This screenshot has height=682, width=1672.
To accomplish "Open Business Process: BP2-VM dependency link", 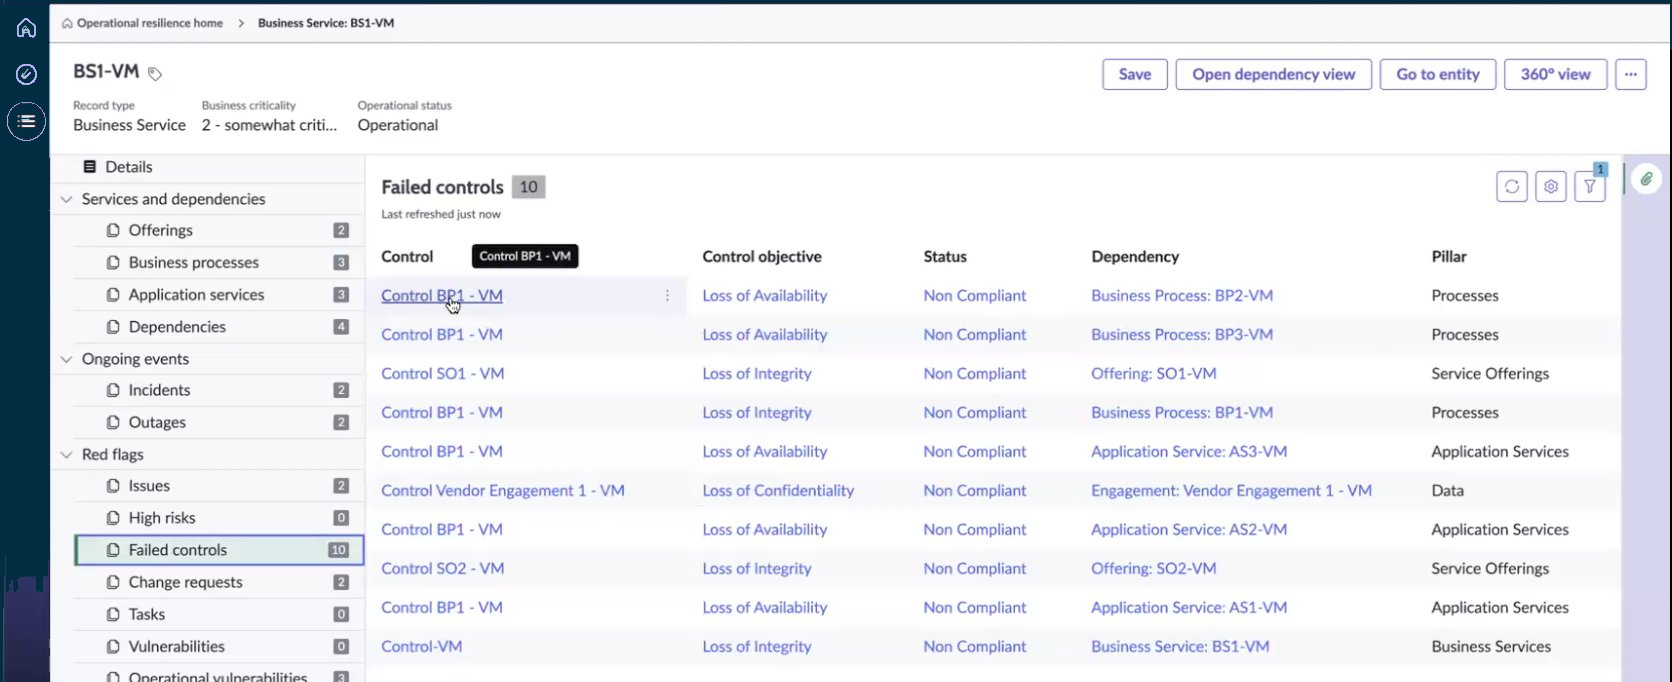I will point(1182,295).
